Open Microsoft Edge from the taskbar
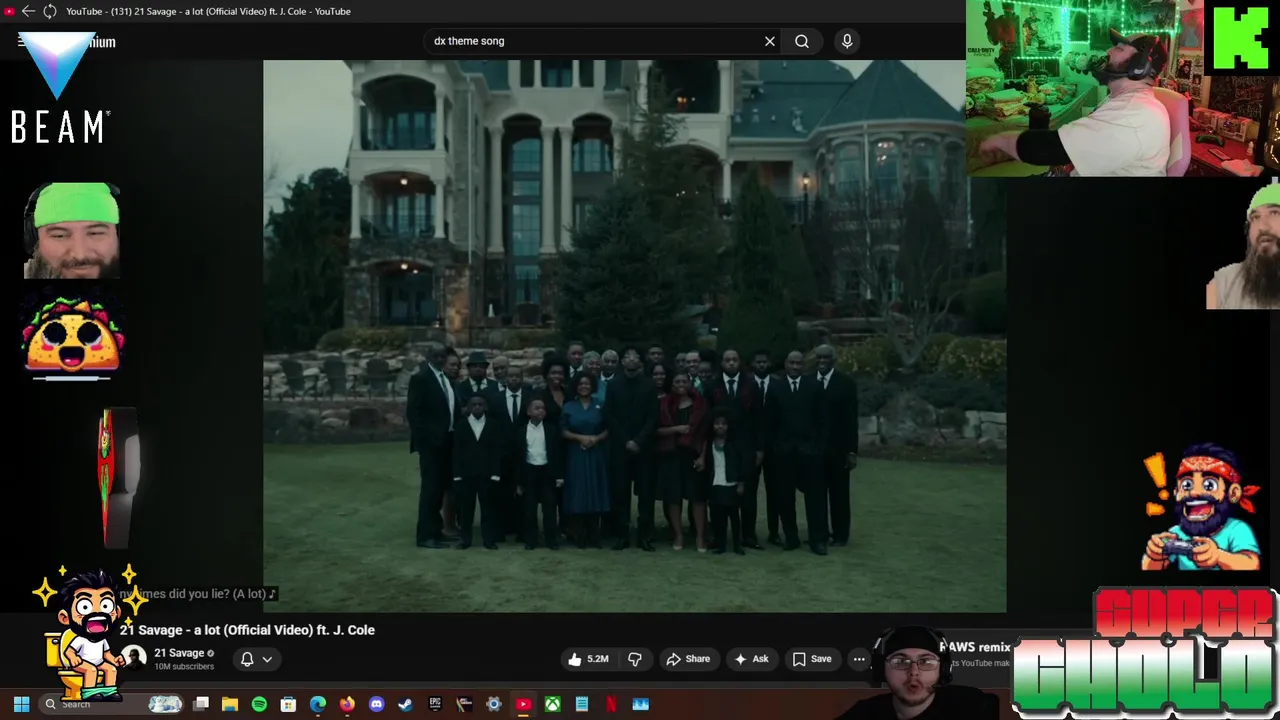Image resolution: width=1280 pixels, height=720 pixels. coord(318,704)
